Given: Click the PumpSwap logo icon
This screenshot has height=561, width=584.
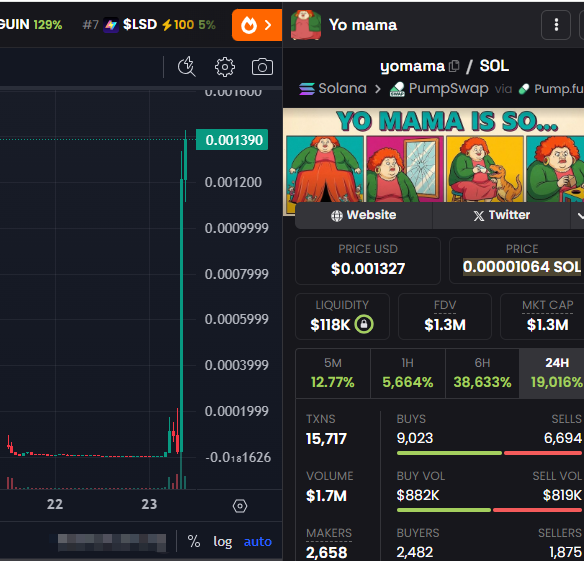Looking at the screenshot, I should coord(397,89).
